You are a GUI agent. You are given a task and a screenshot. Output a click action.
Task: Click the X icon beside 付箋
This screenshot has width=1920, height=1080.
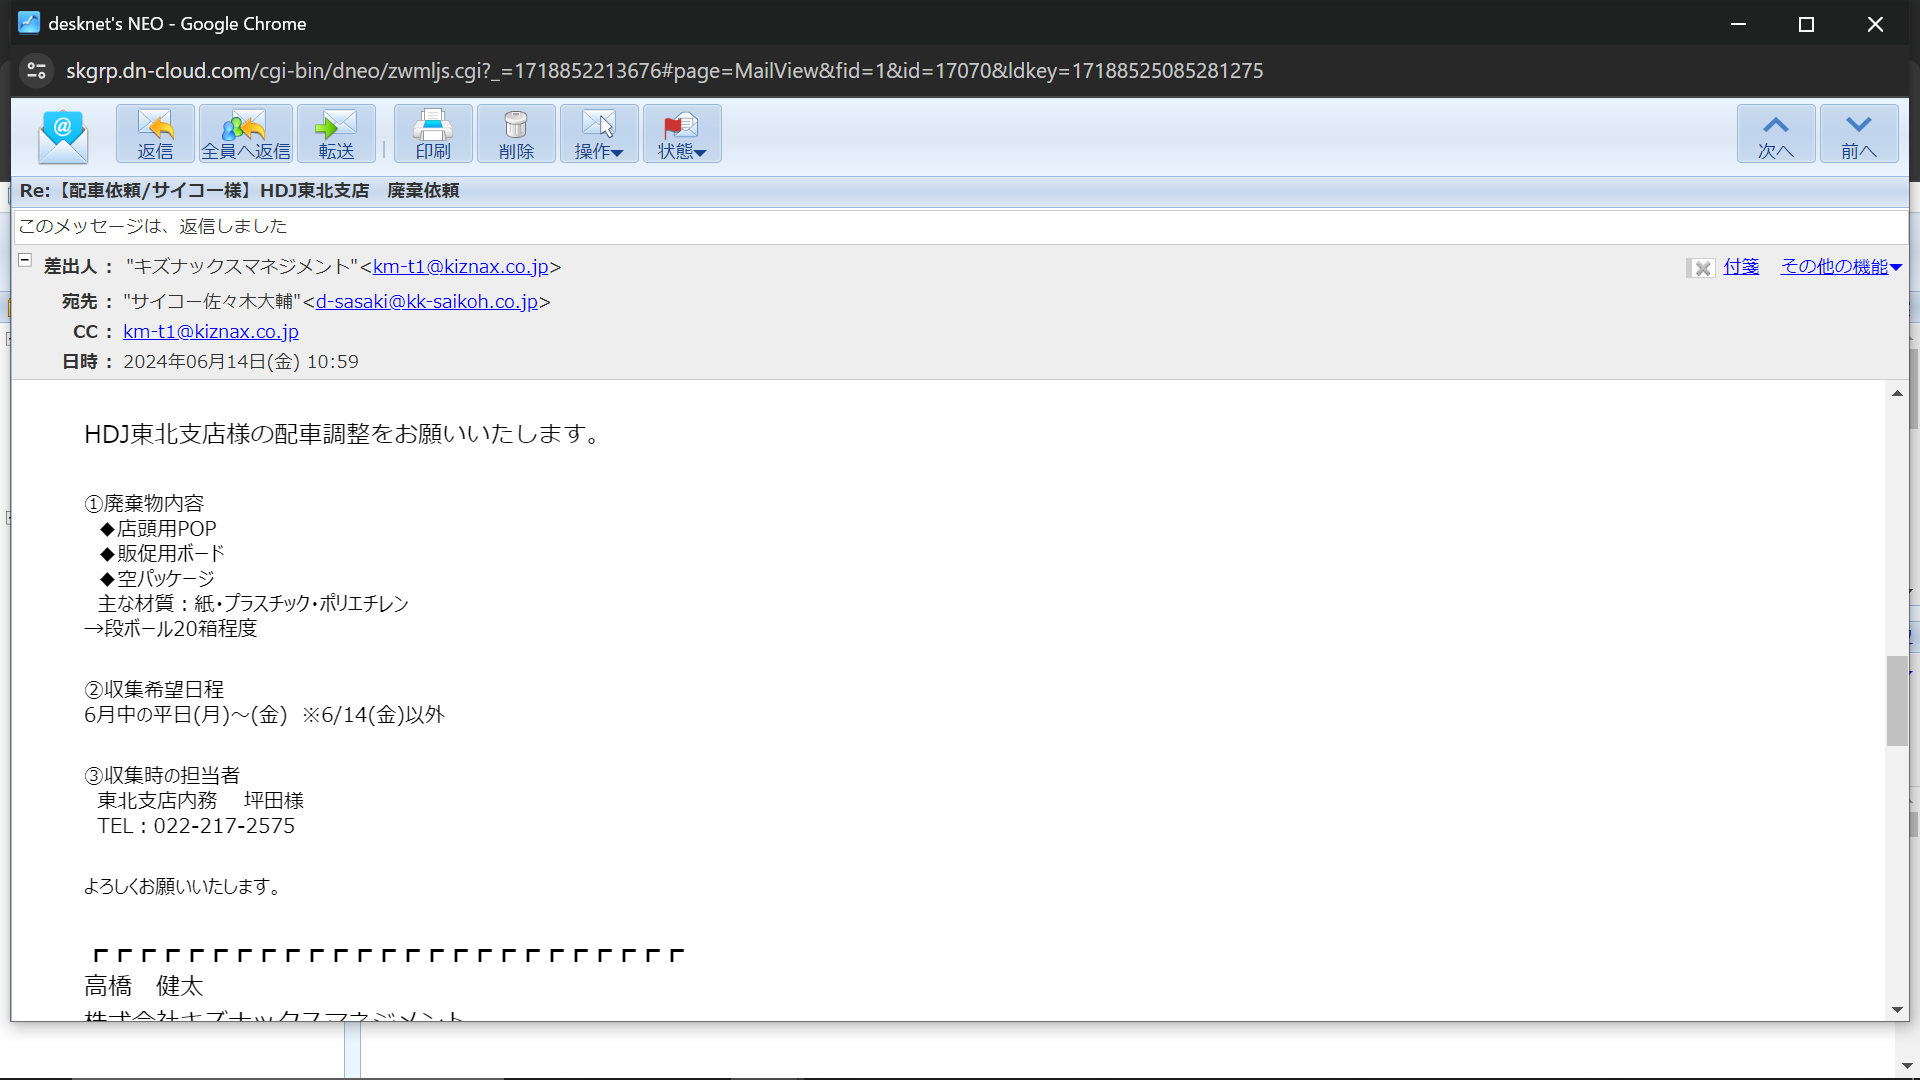click(x=1701, y=268)
